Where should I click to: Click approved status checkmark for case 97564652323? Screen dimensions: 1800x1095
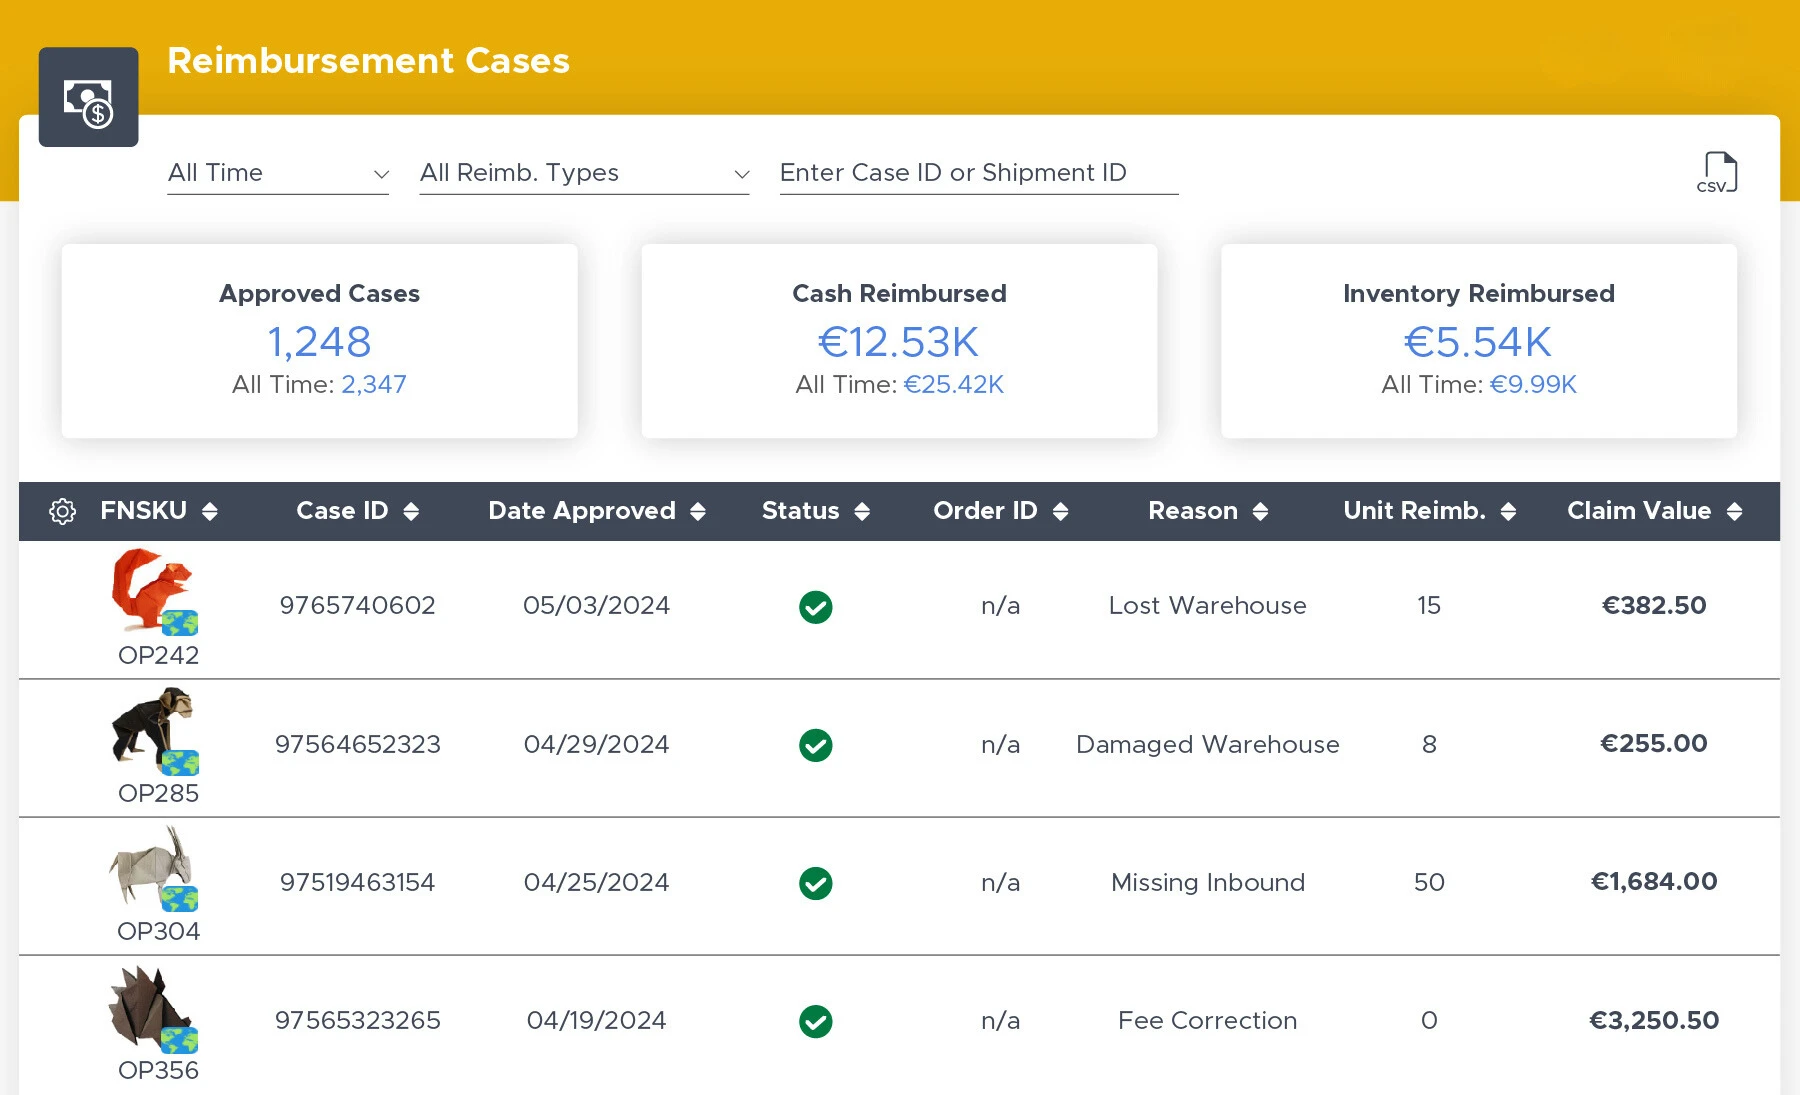816,745
